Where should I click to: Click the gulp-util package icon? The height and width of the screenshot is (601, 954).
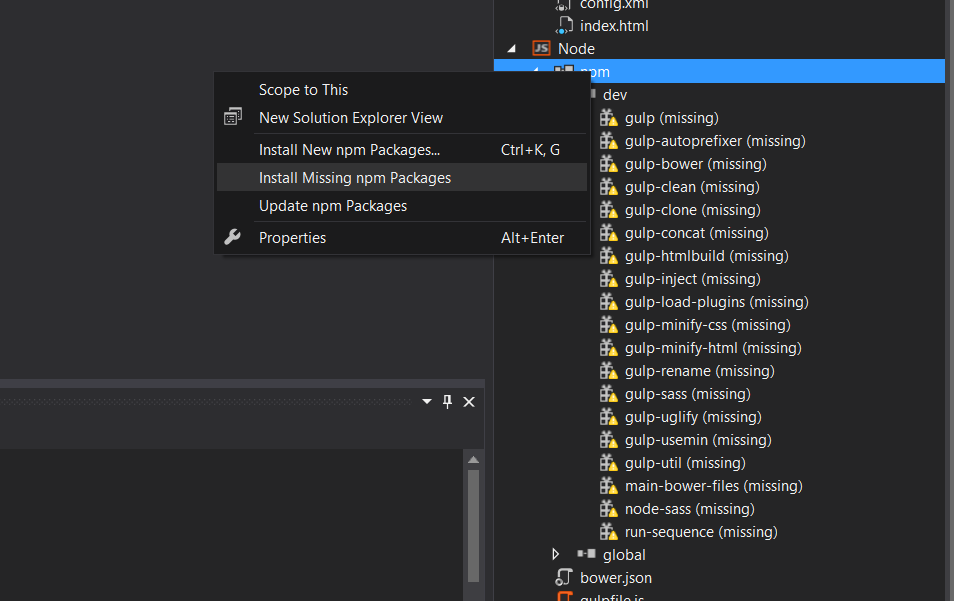click(608, 463)
